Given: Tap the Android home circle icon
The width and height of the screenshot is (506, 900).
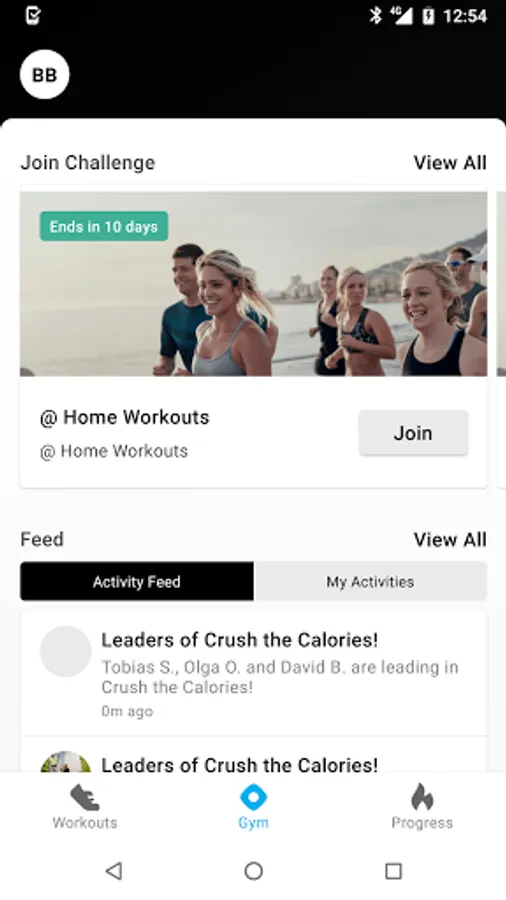Looking at the screenshot, I should coord(253,871).
